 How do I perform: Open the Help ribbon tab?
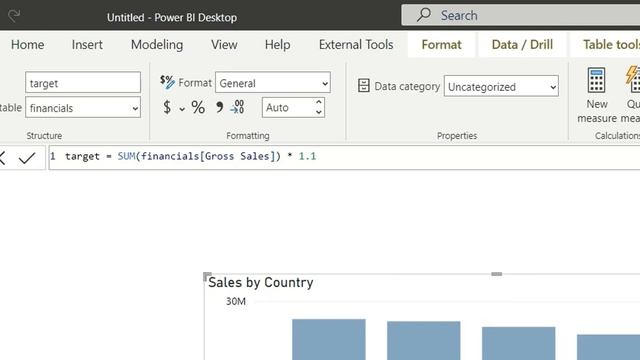click(x=278, y=44)
